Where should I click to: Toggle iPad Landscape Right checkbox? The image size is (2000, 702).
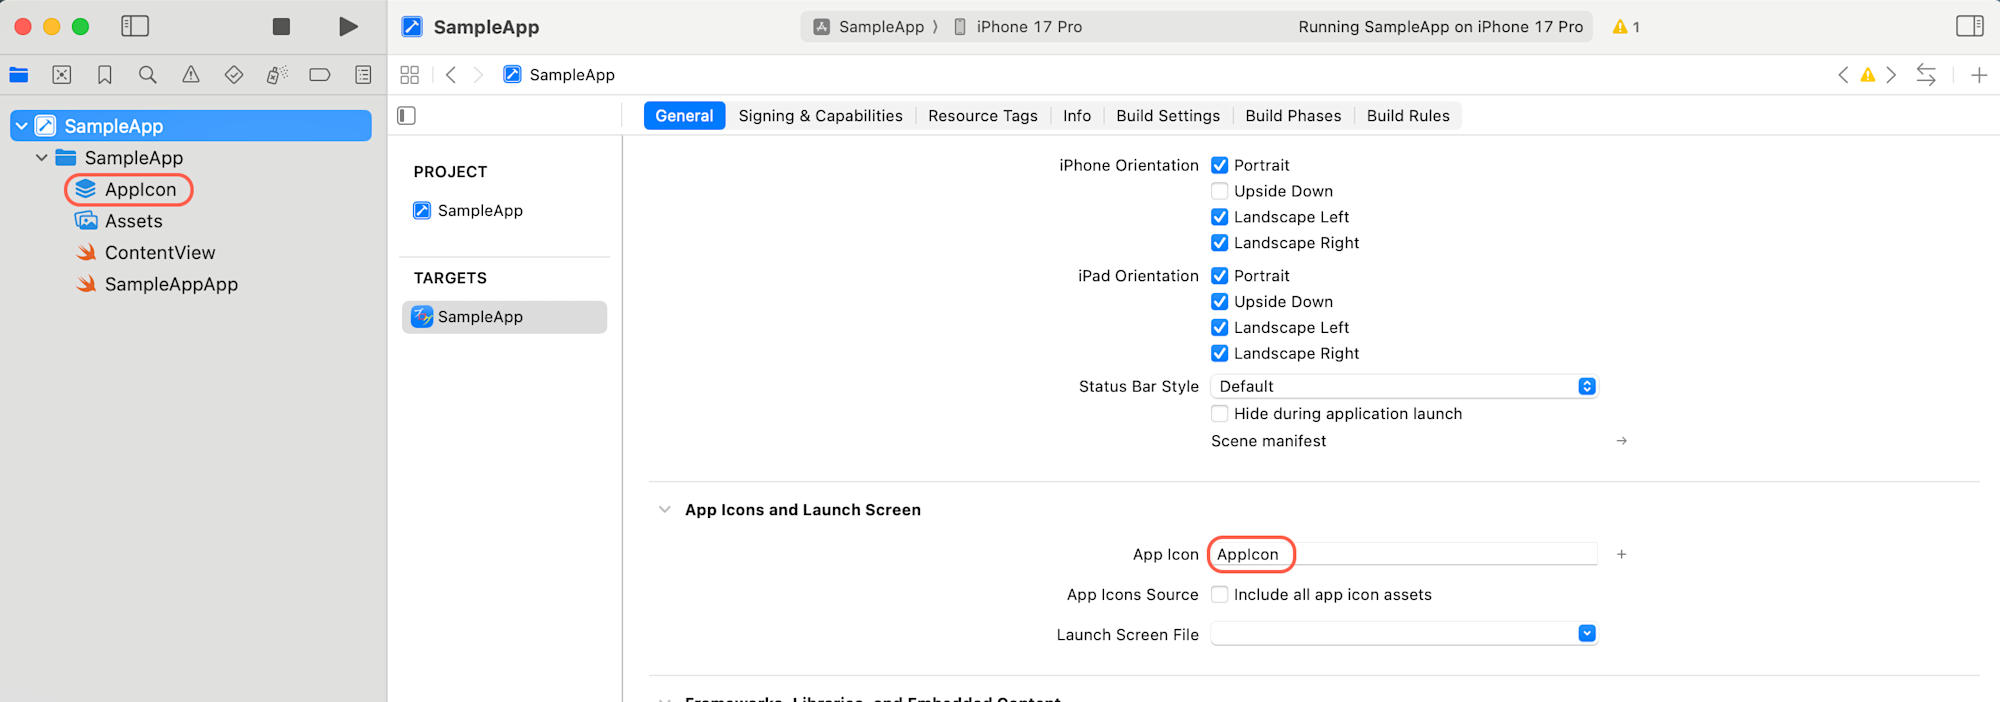pos(1220,354)
